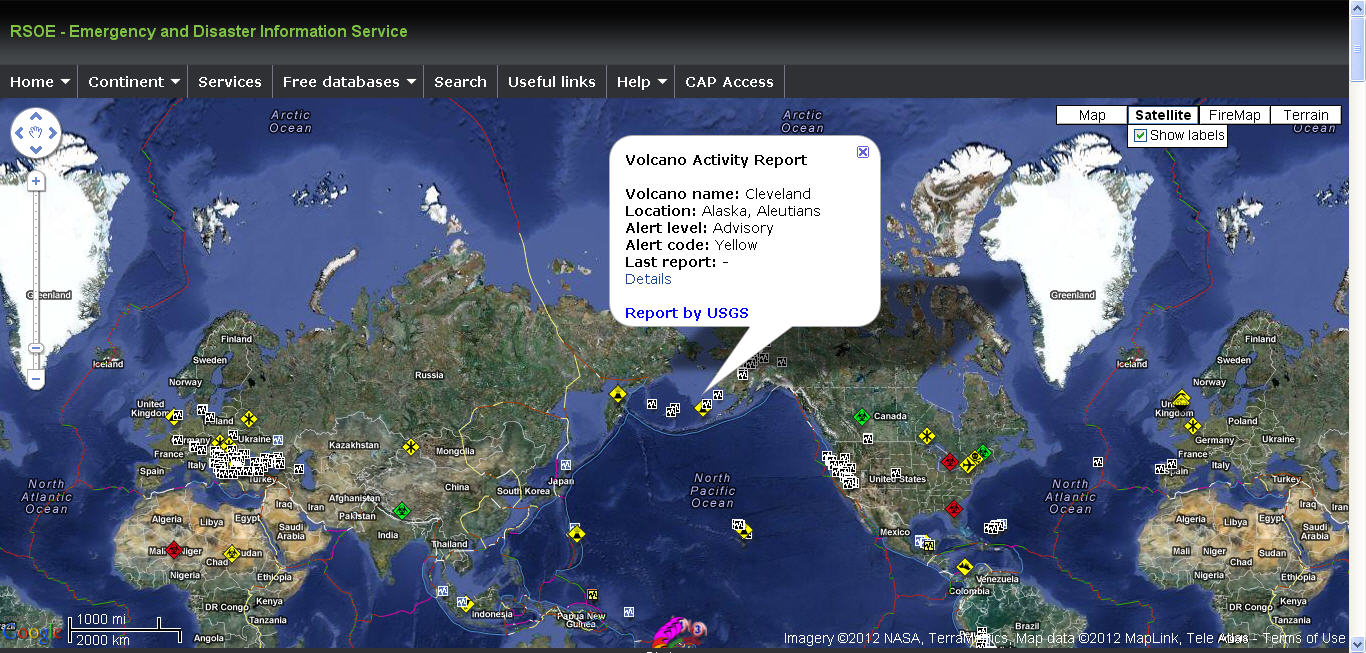
Task: Open the Details link in volcano popup
Action: tap(648, 279)
